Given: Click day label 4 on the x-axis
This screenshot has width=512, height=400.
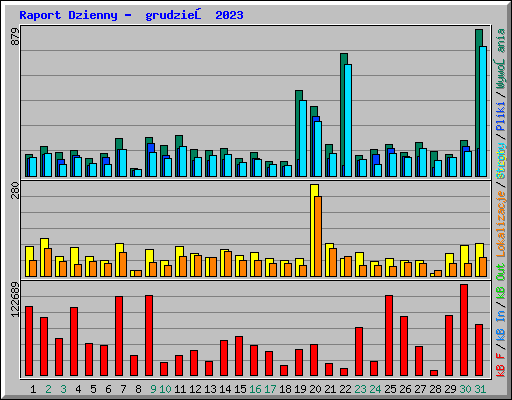Looking at the screenshot, I should tap(78, 389).
